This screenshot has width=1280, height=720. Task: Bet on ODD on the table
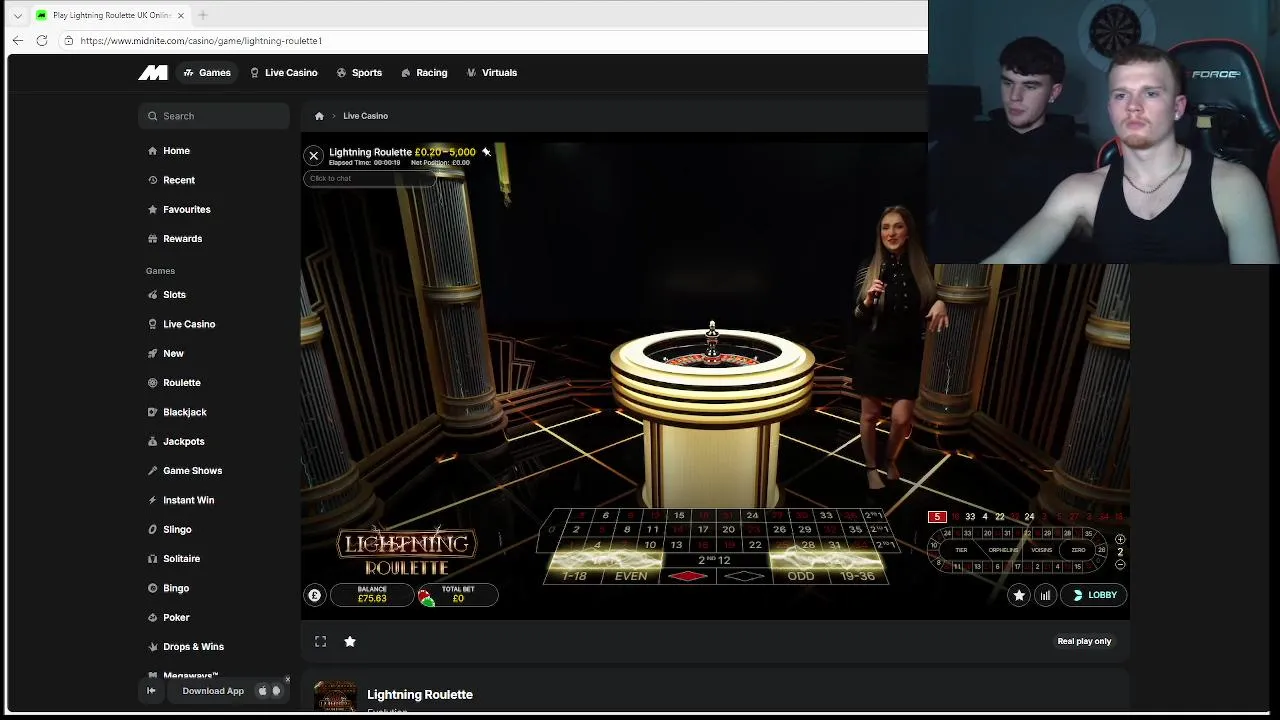click(801, 576)
